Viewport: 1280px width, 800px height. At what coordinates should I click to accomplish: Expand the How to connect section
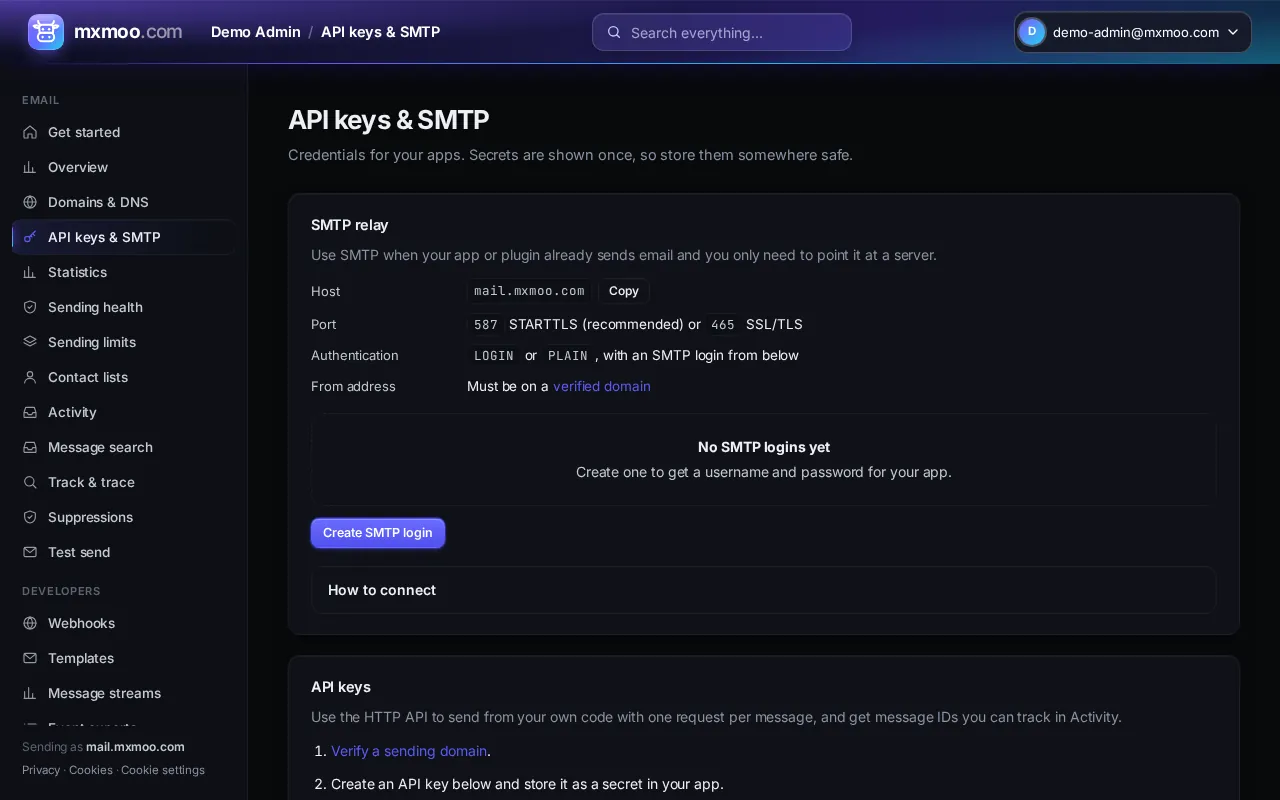click(x=764, y=590)
